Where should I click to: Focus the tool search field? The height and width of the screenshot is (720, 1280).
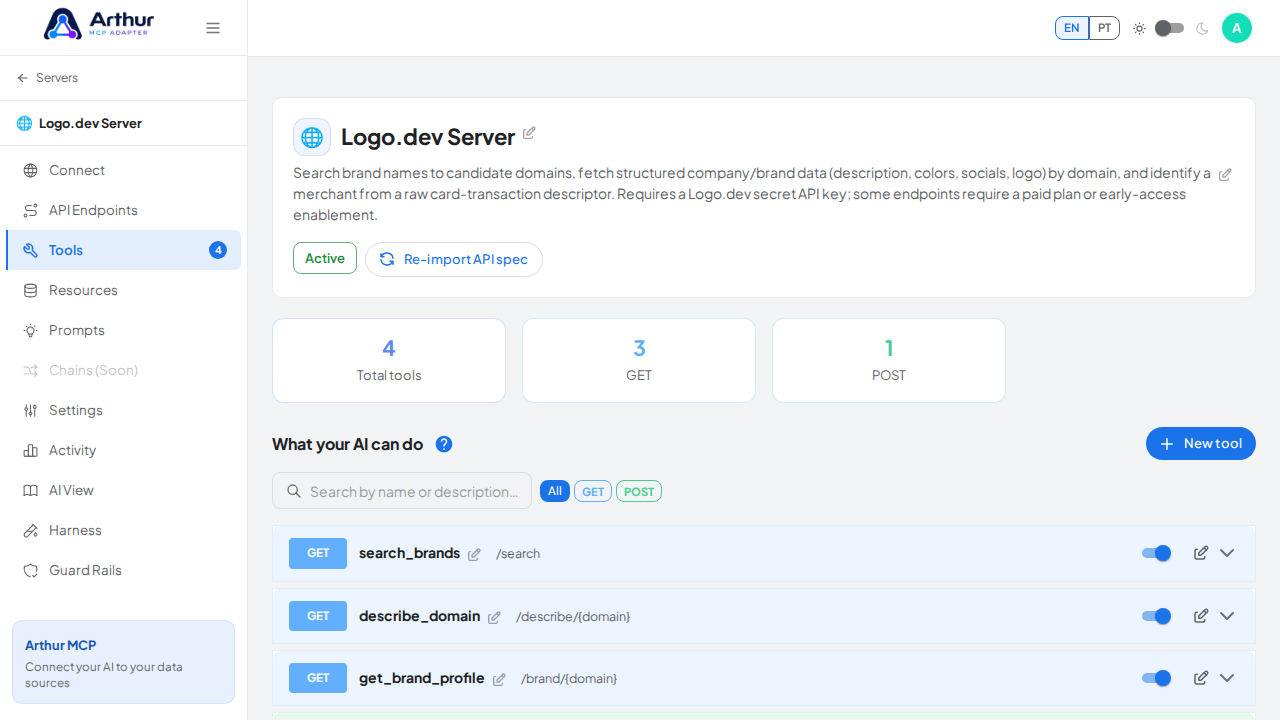tap(402, 491)
